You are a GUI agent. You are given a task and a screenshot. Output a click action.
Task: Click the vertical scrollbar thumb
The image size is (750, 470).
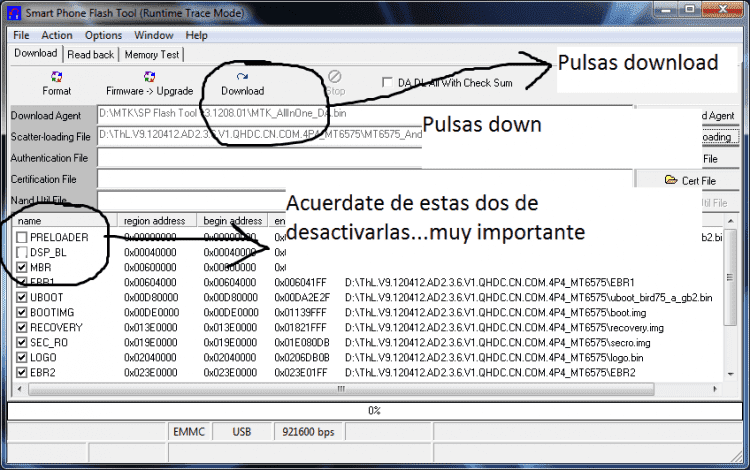(x=730, y=277)
